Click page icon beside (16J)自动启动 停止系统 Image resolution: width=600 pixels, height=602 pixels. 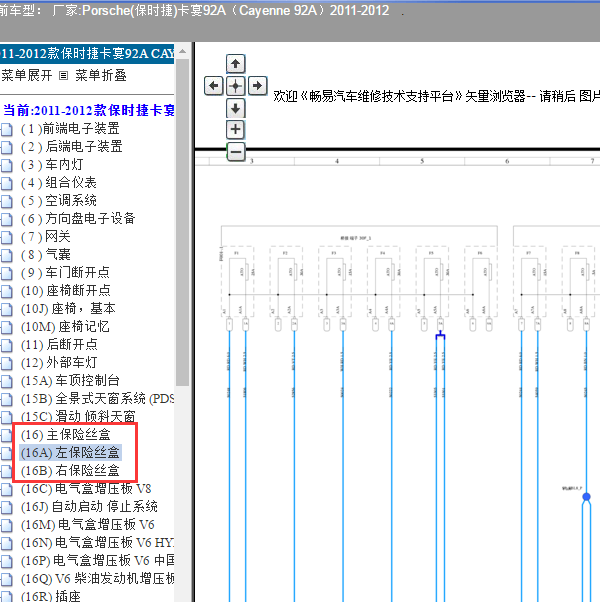[7, 508]
